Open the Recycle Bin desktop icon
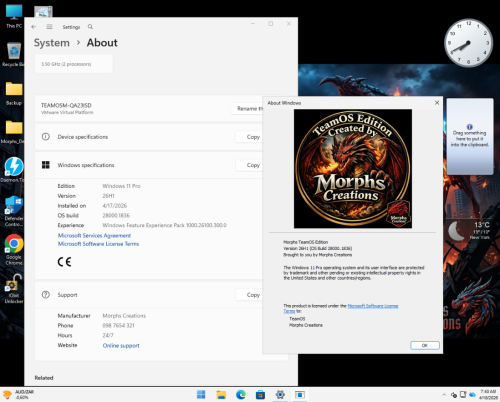This screenshot has height=402, width=500. (14, 54)
